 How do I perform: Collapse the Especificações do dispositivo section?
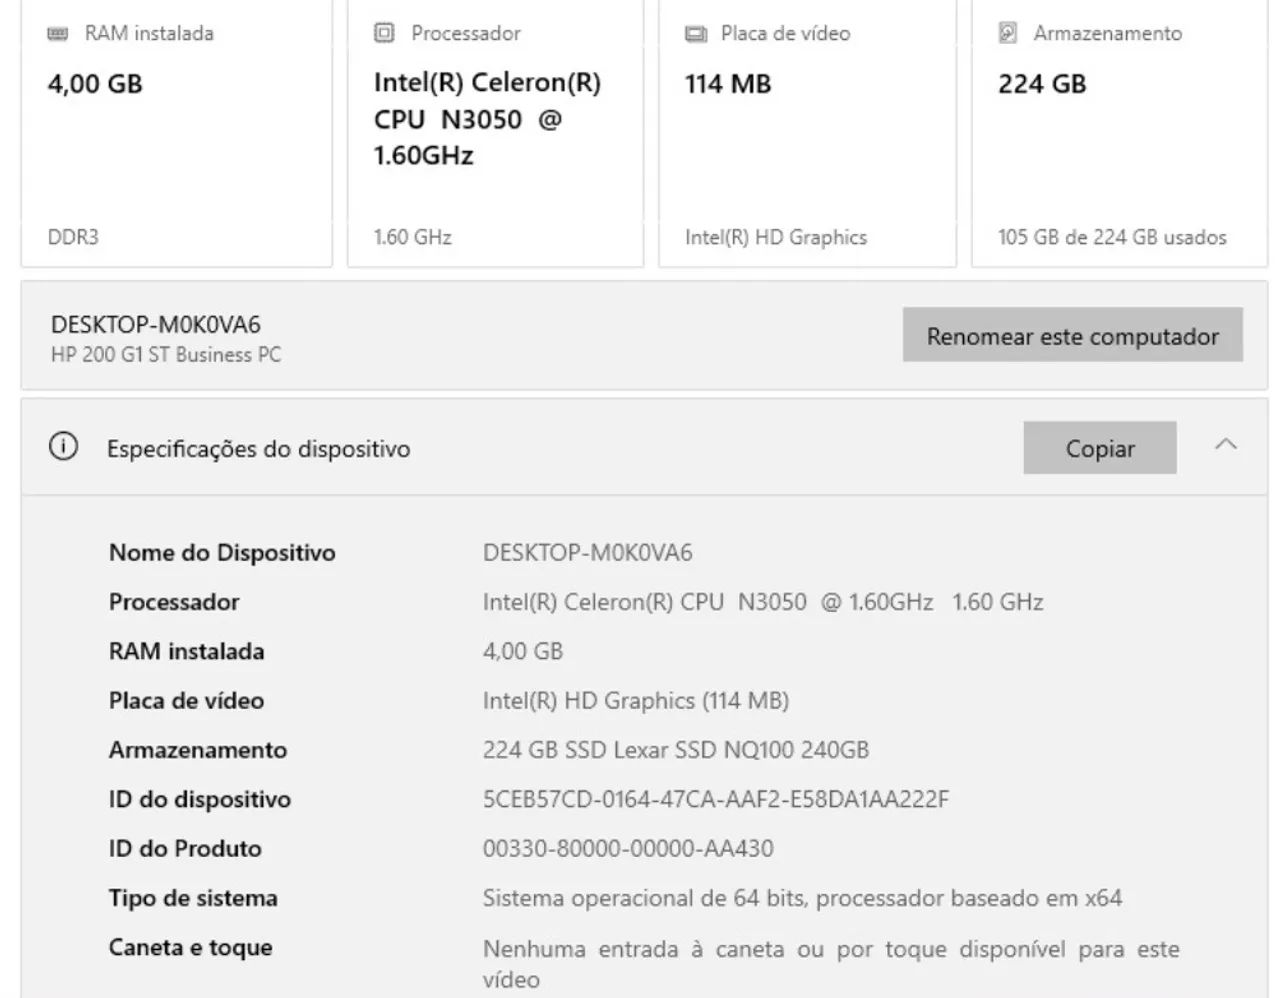(x=1225, y=445)
